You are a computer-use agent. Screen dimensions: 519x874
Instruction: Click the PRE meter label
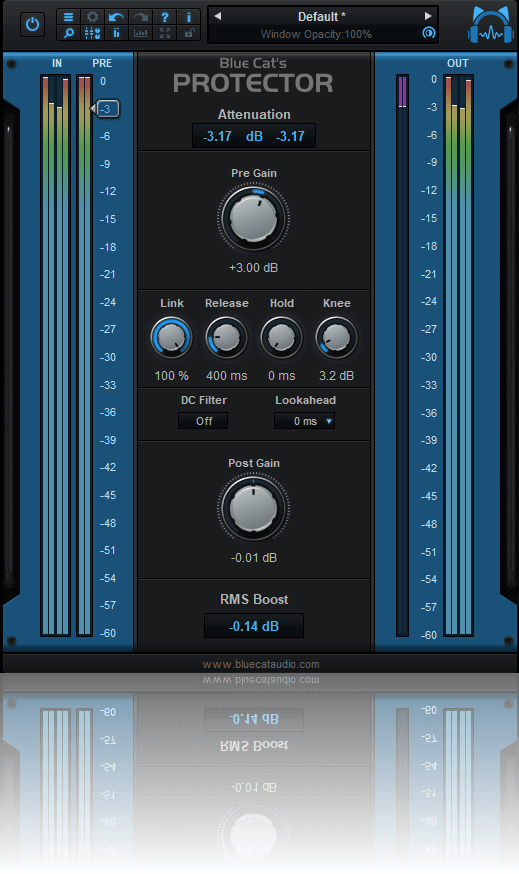coord(102,63)
